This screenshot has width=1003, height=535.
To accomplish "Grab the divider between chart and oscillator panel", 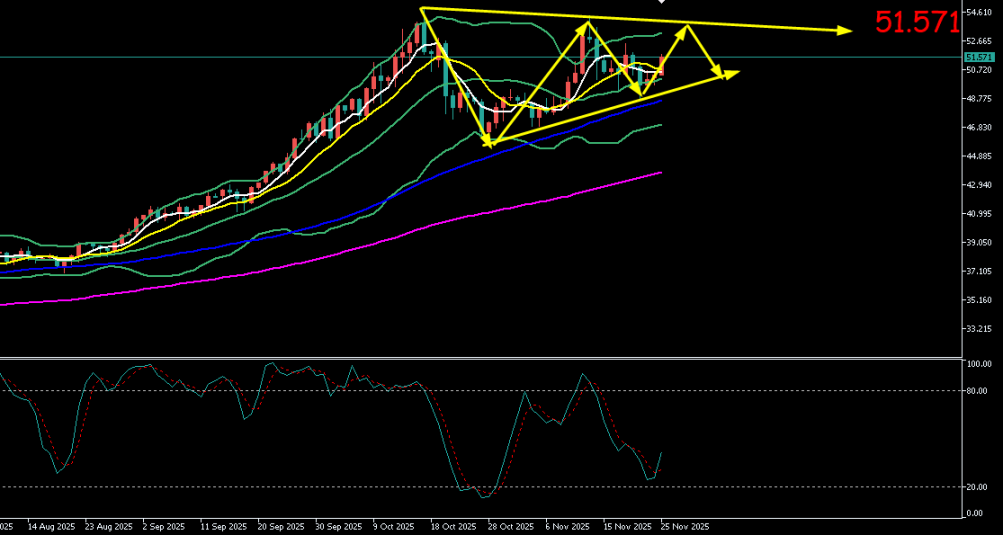I will tap(480, 357).
